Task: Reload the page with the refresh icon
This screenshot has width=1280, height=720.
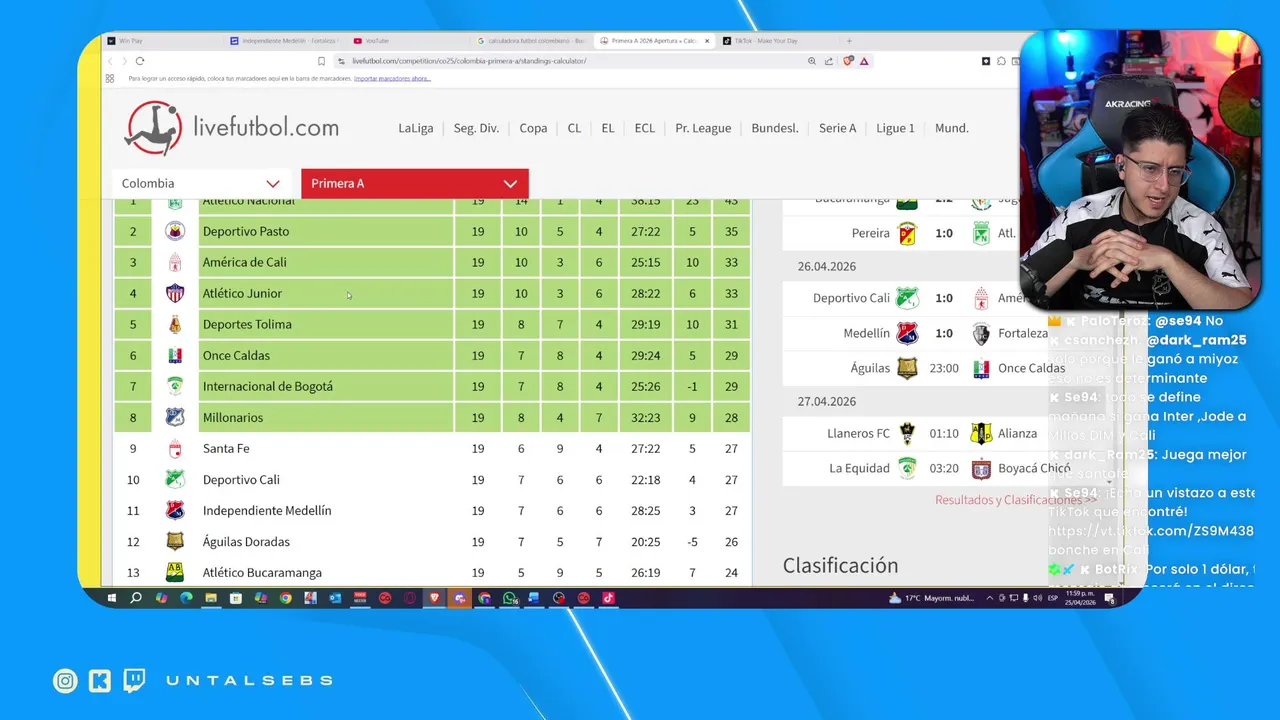Action: coord(140,61)
